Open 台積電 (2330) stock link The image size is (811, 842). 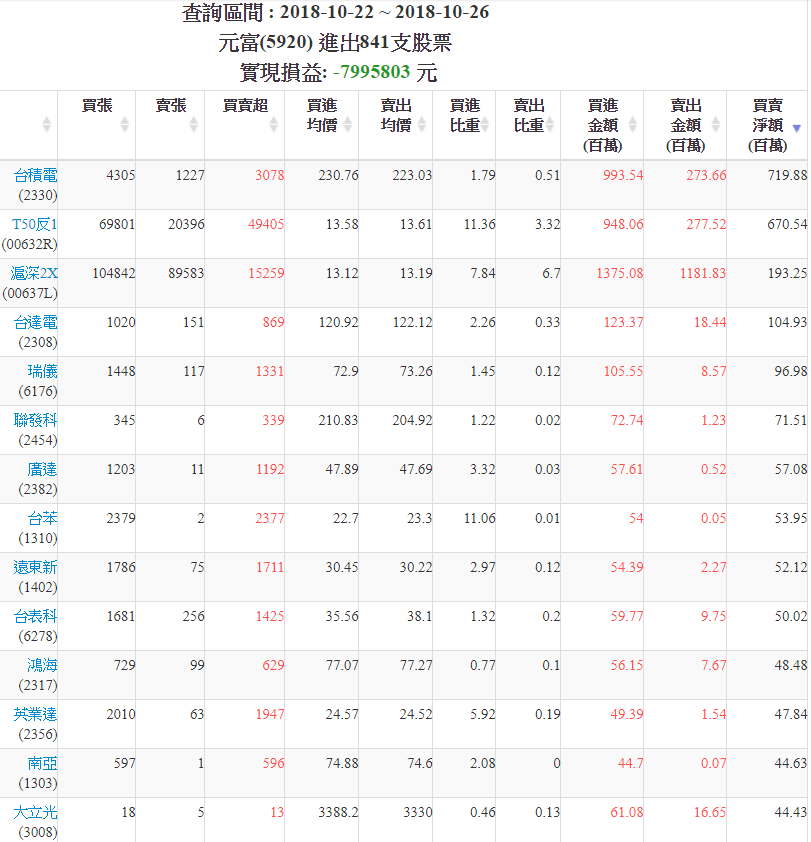pos(36,175)
